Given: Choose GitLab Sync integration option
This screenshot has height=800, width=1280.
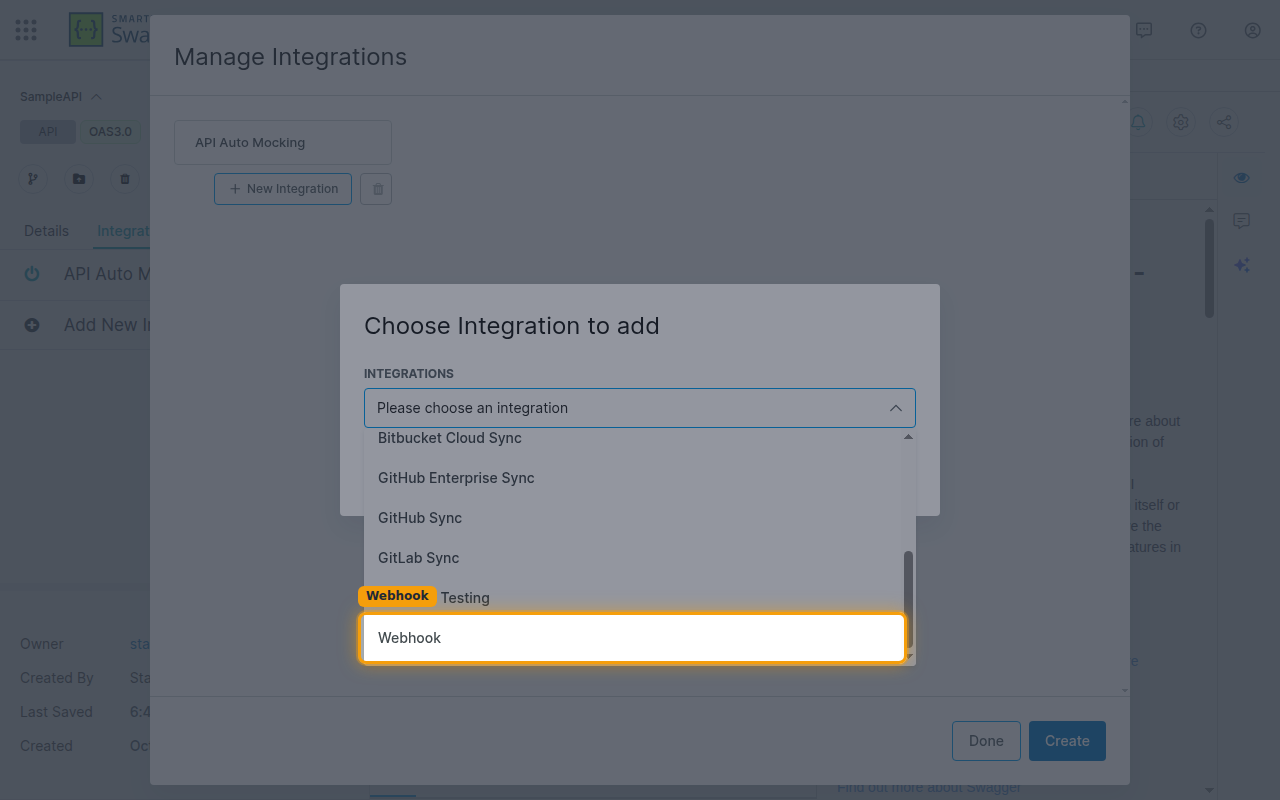Looking at the screenshot, I should tap(633, 558).
